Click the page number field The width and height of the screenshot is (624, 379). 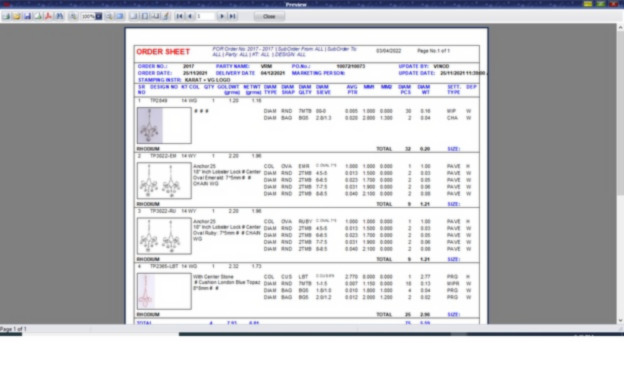(205, 16)
